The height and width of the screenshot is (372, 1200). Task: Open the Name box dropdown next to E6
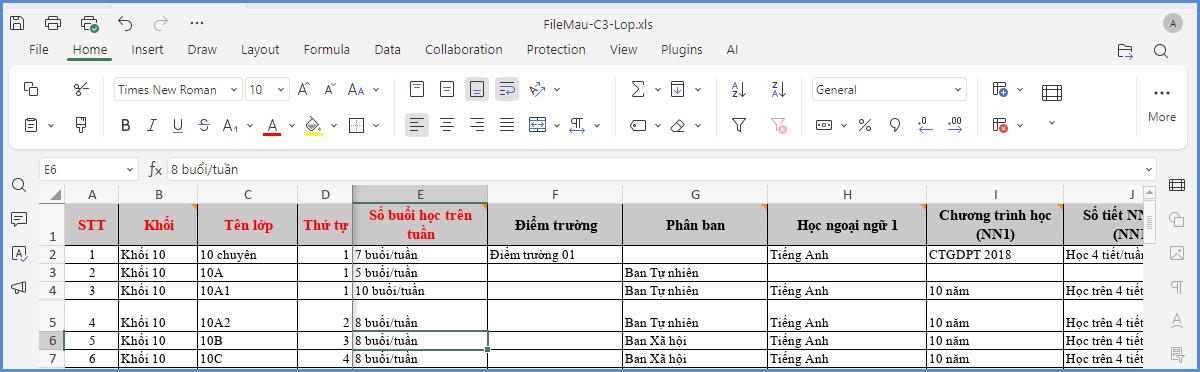[130, 170]
